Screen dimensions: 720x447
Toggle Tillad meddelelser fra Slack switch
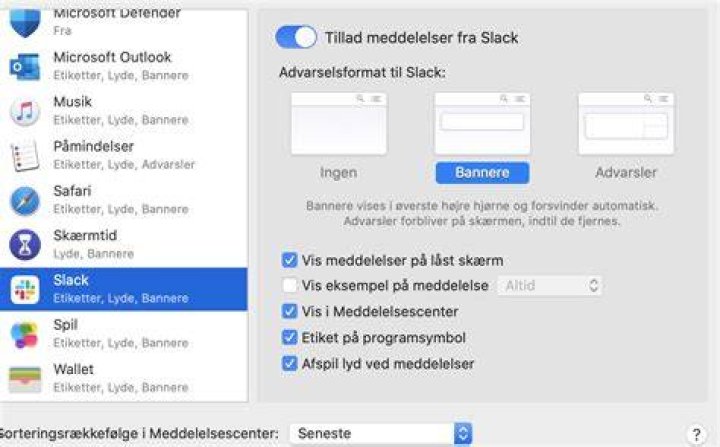tap(296, 37)
